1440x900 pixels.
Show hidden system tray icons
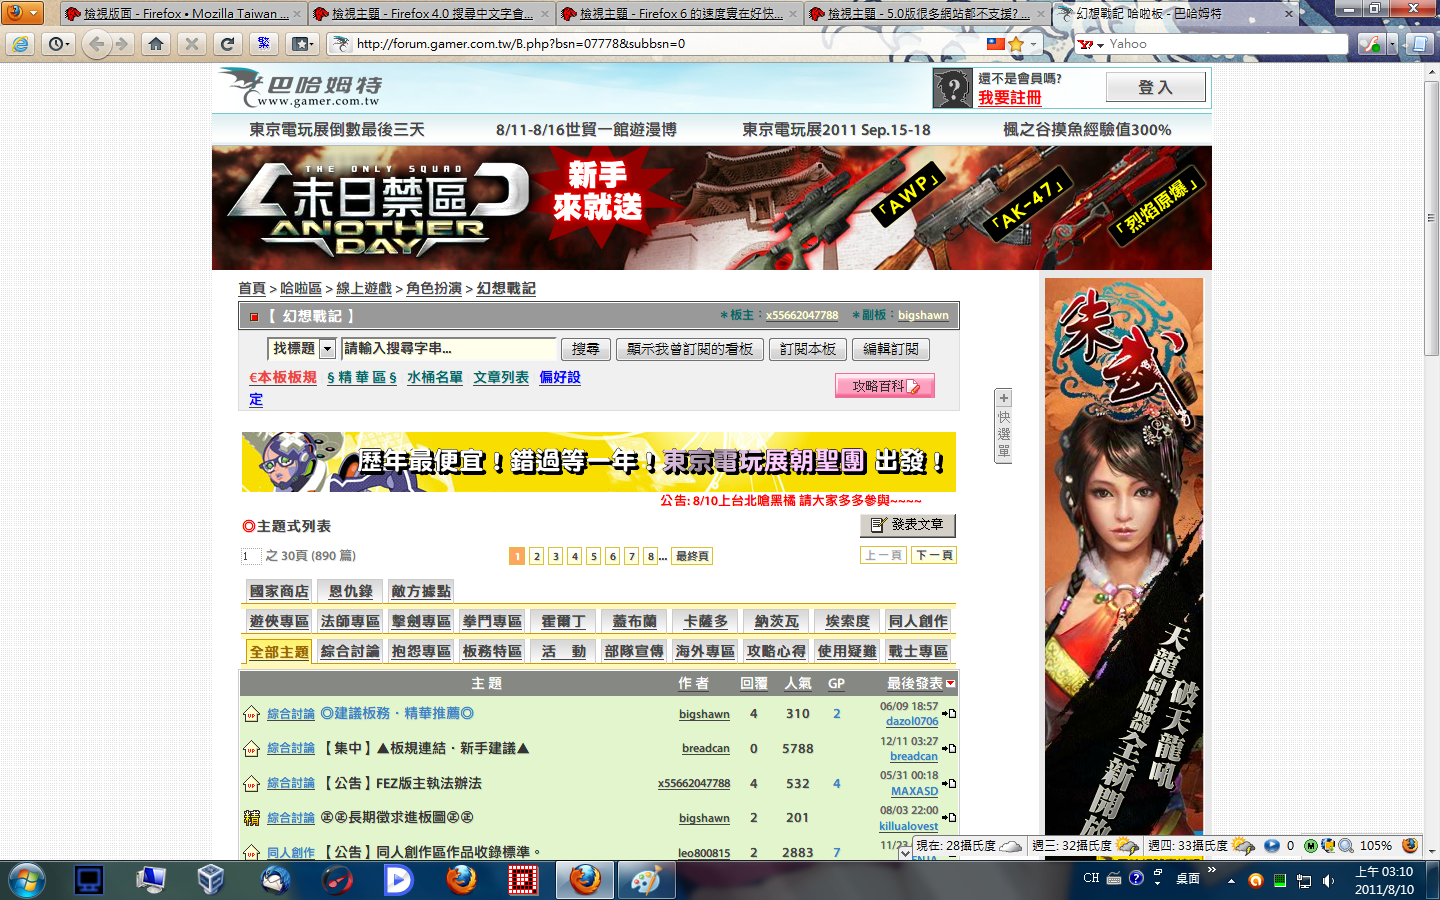coord(1231,881)
